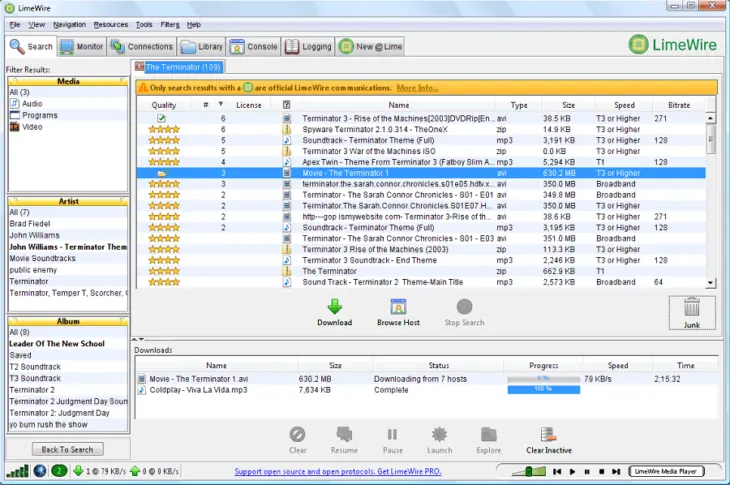Open the Logging tab
Viewport: 730px width, 485px height.
coord(308,47)
